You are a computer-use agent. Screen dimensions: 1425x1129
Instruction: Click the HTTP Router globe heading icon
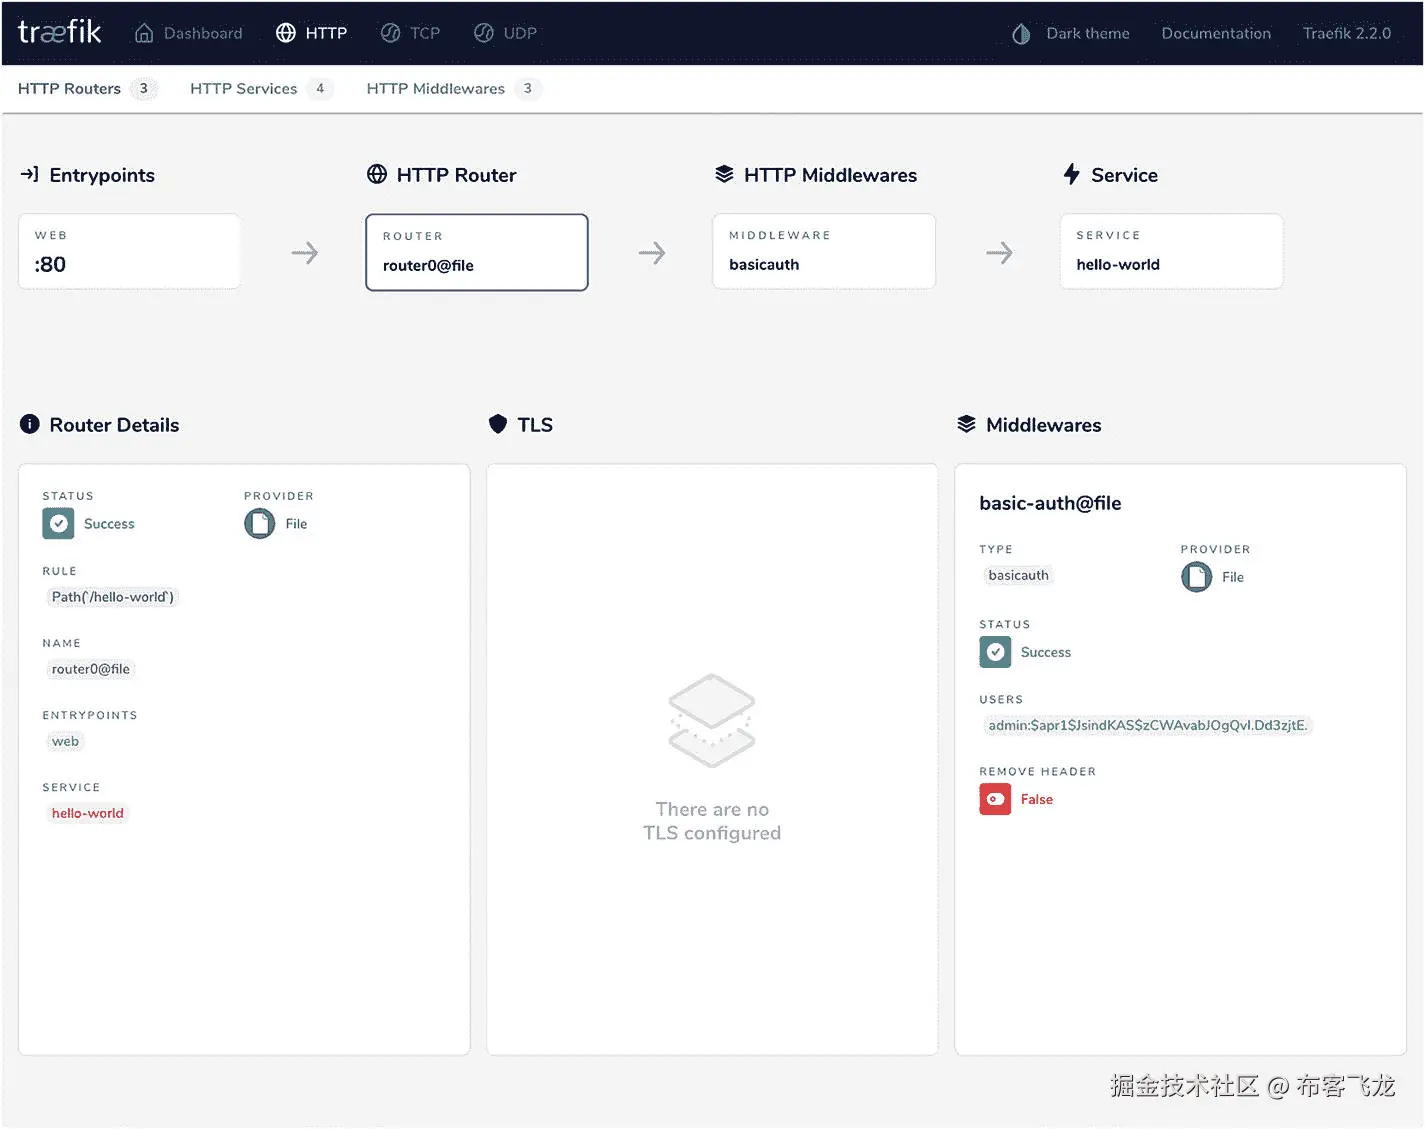377,174
